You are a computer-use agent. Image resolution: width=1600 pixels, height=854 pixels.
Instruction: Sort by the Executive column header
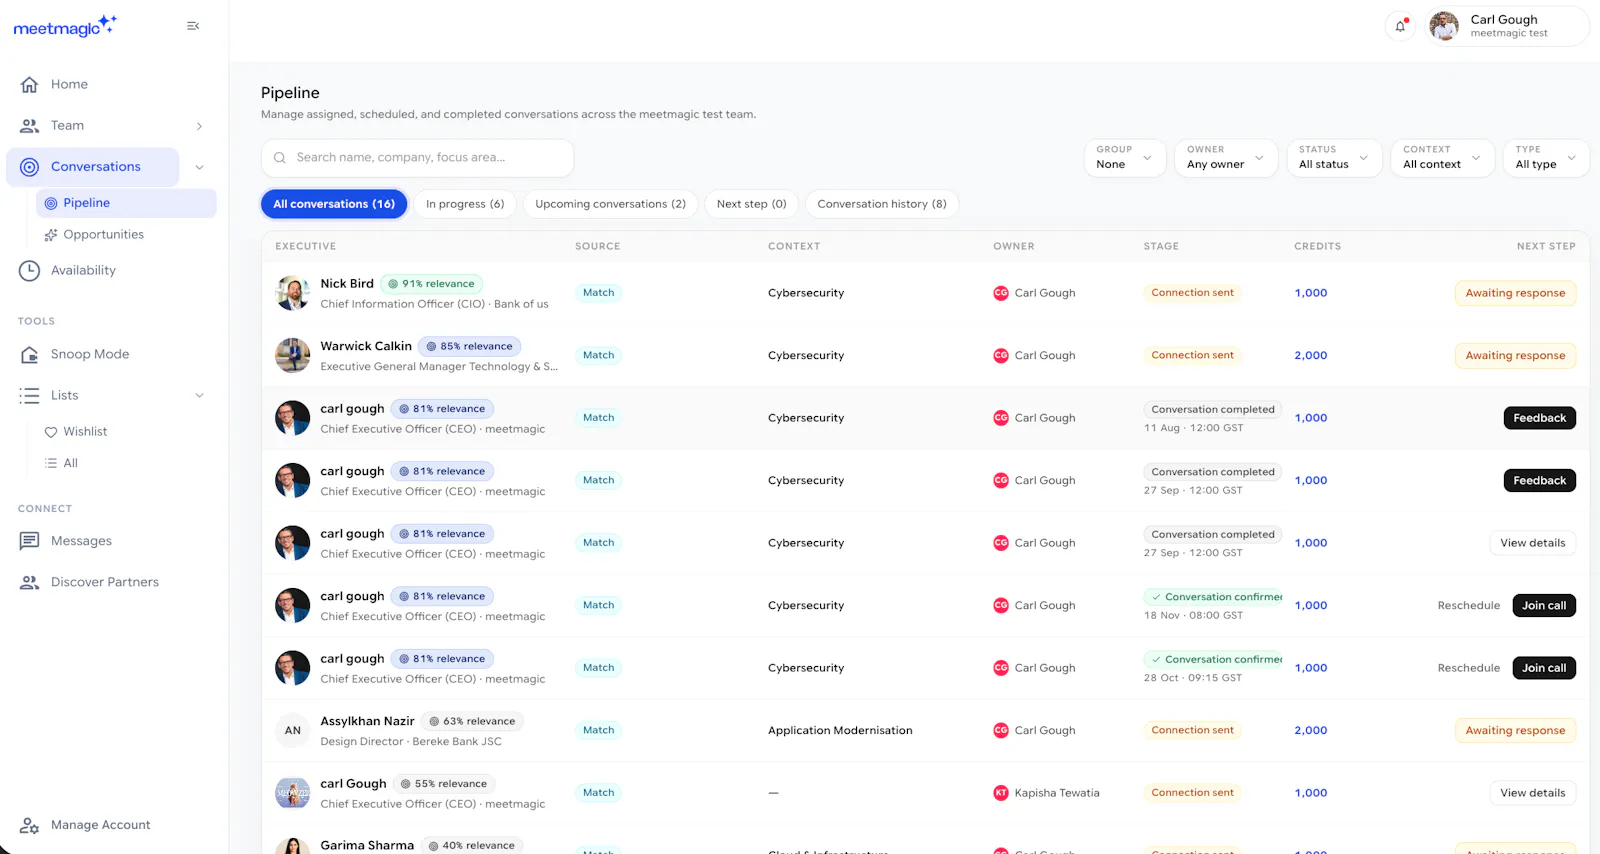[x=306, y=247]
